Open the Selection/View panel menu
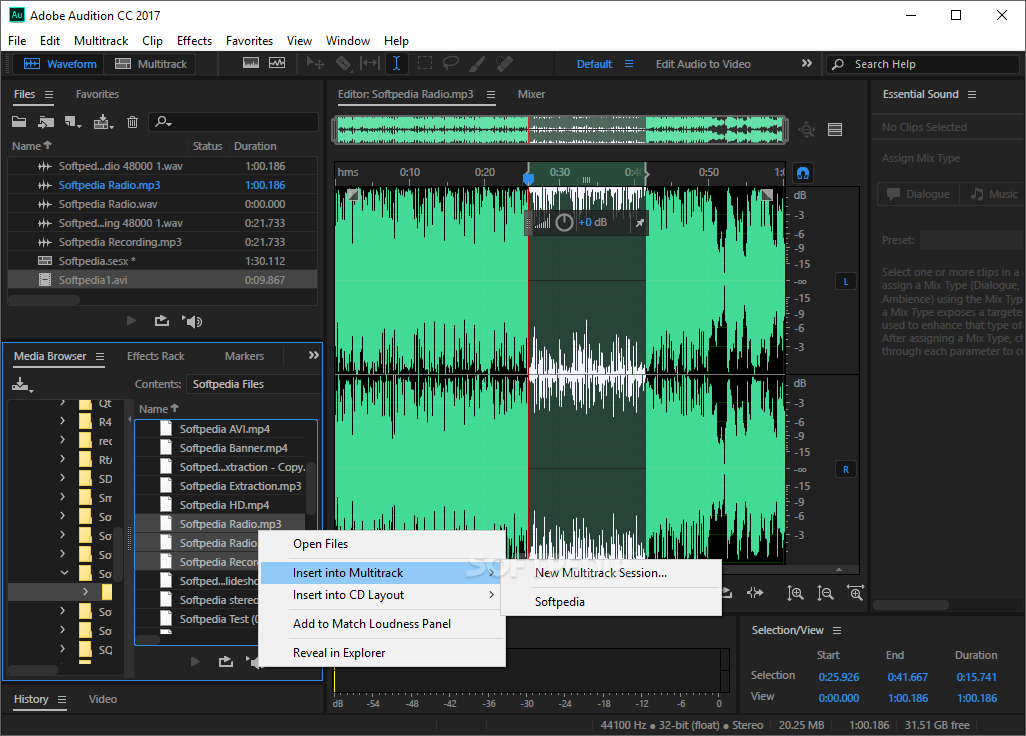This screenshot has width=1026, height=736. (x=837, y=630)
